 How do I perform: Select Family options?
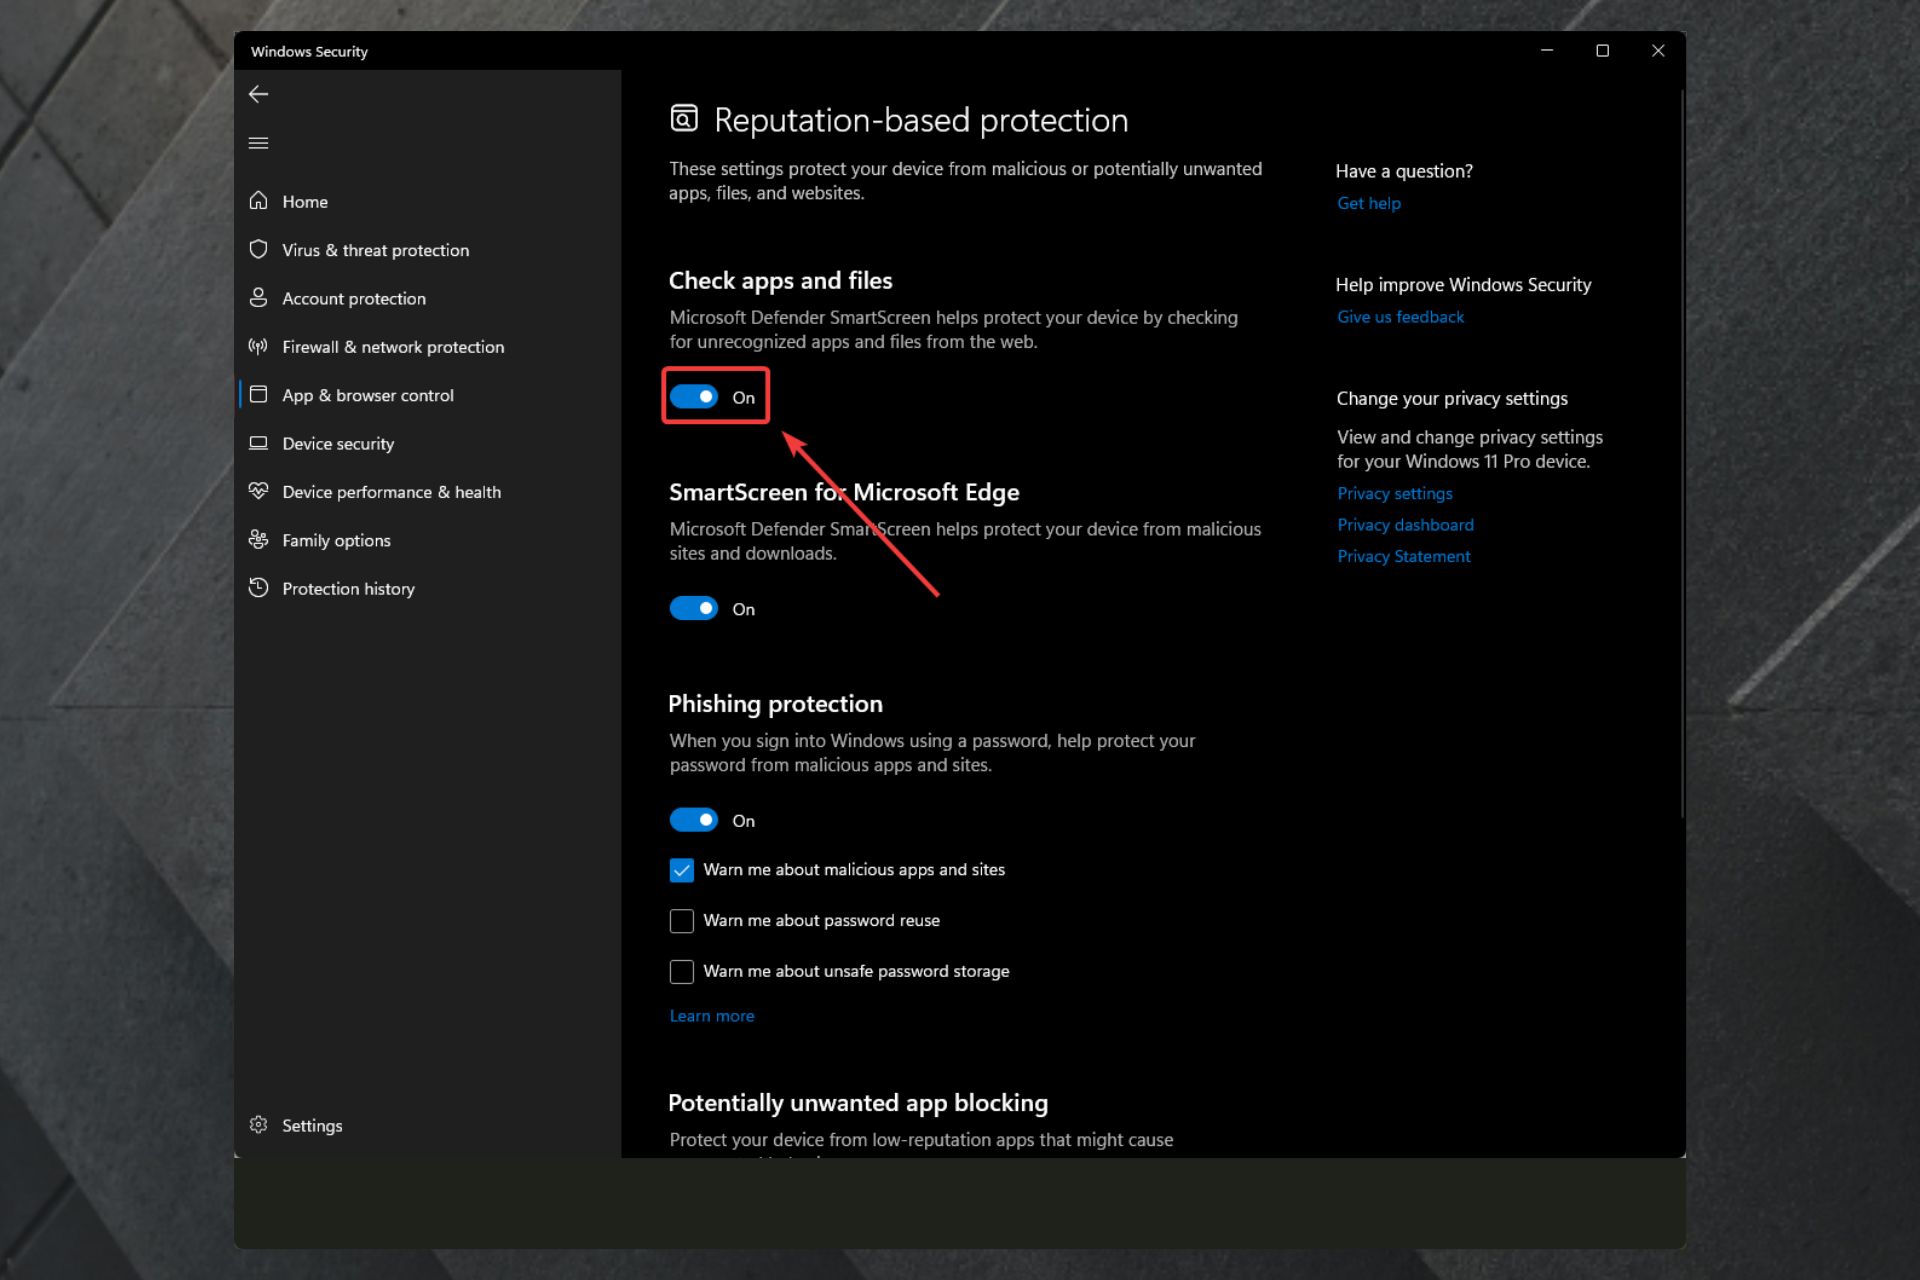(336, 540)
